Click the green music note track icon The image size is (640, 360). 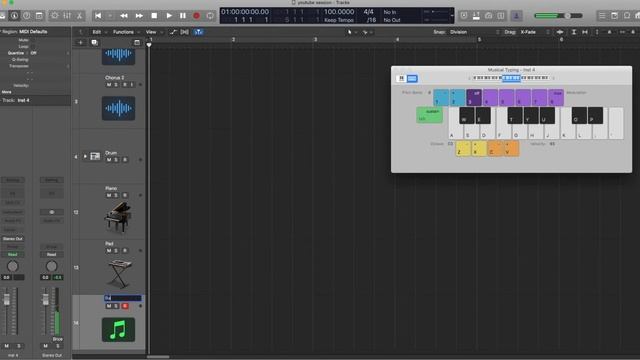point(118,329)
